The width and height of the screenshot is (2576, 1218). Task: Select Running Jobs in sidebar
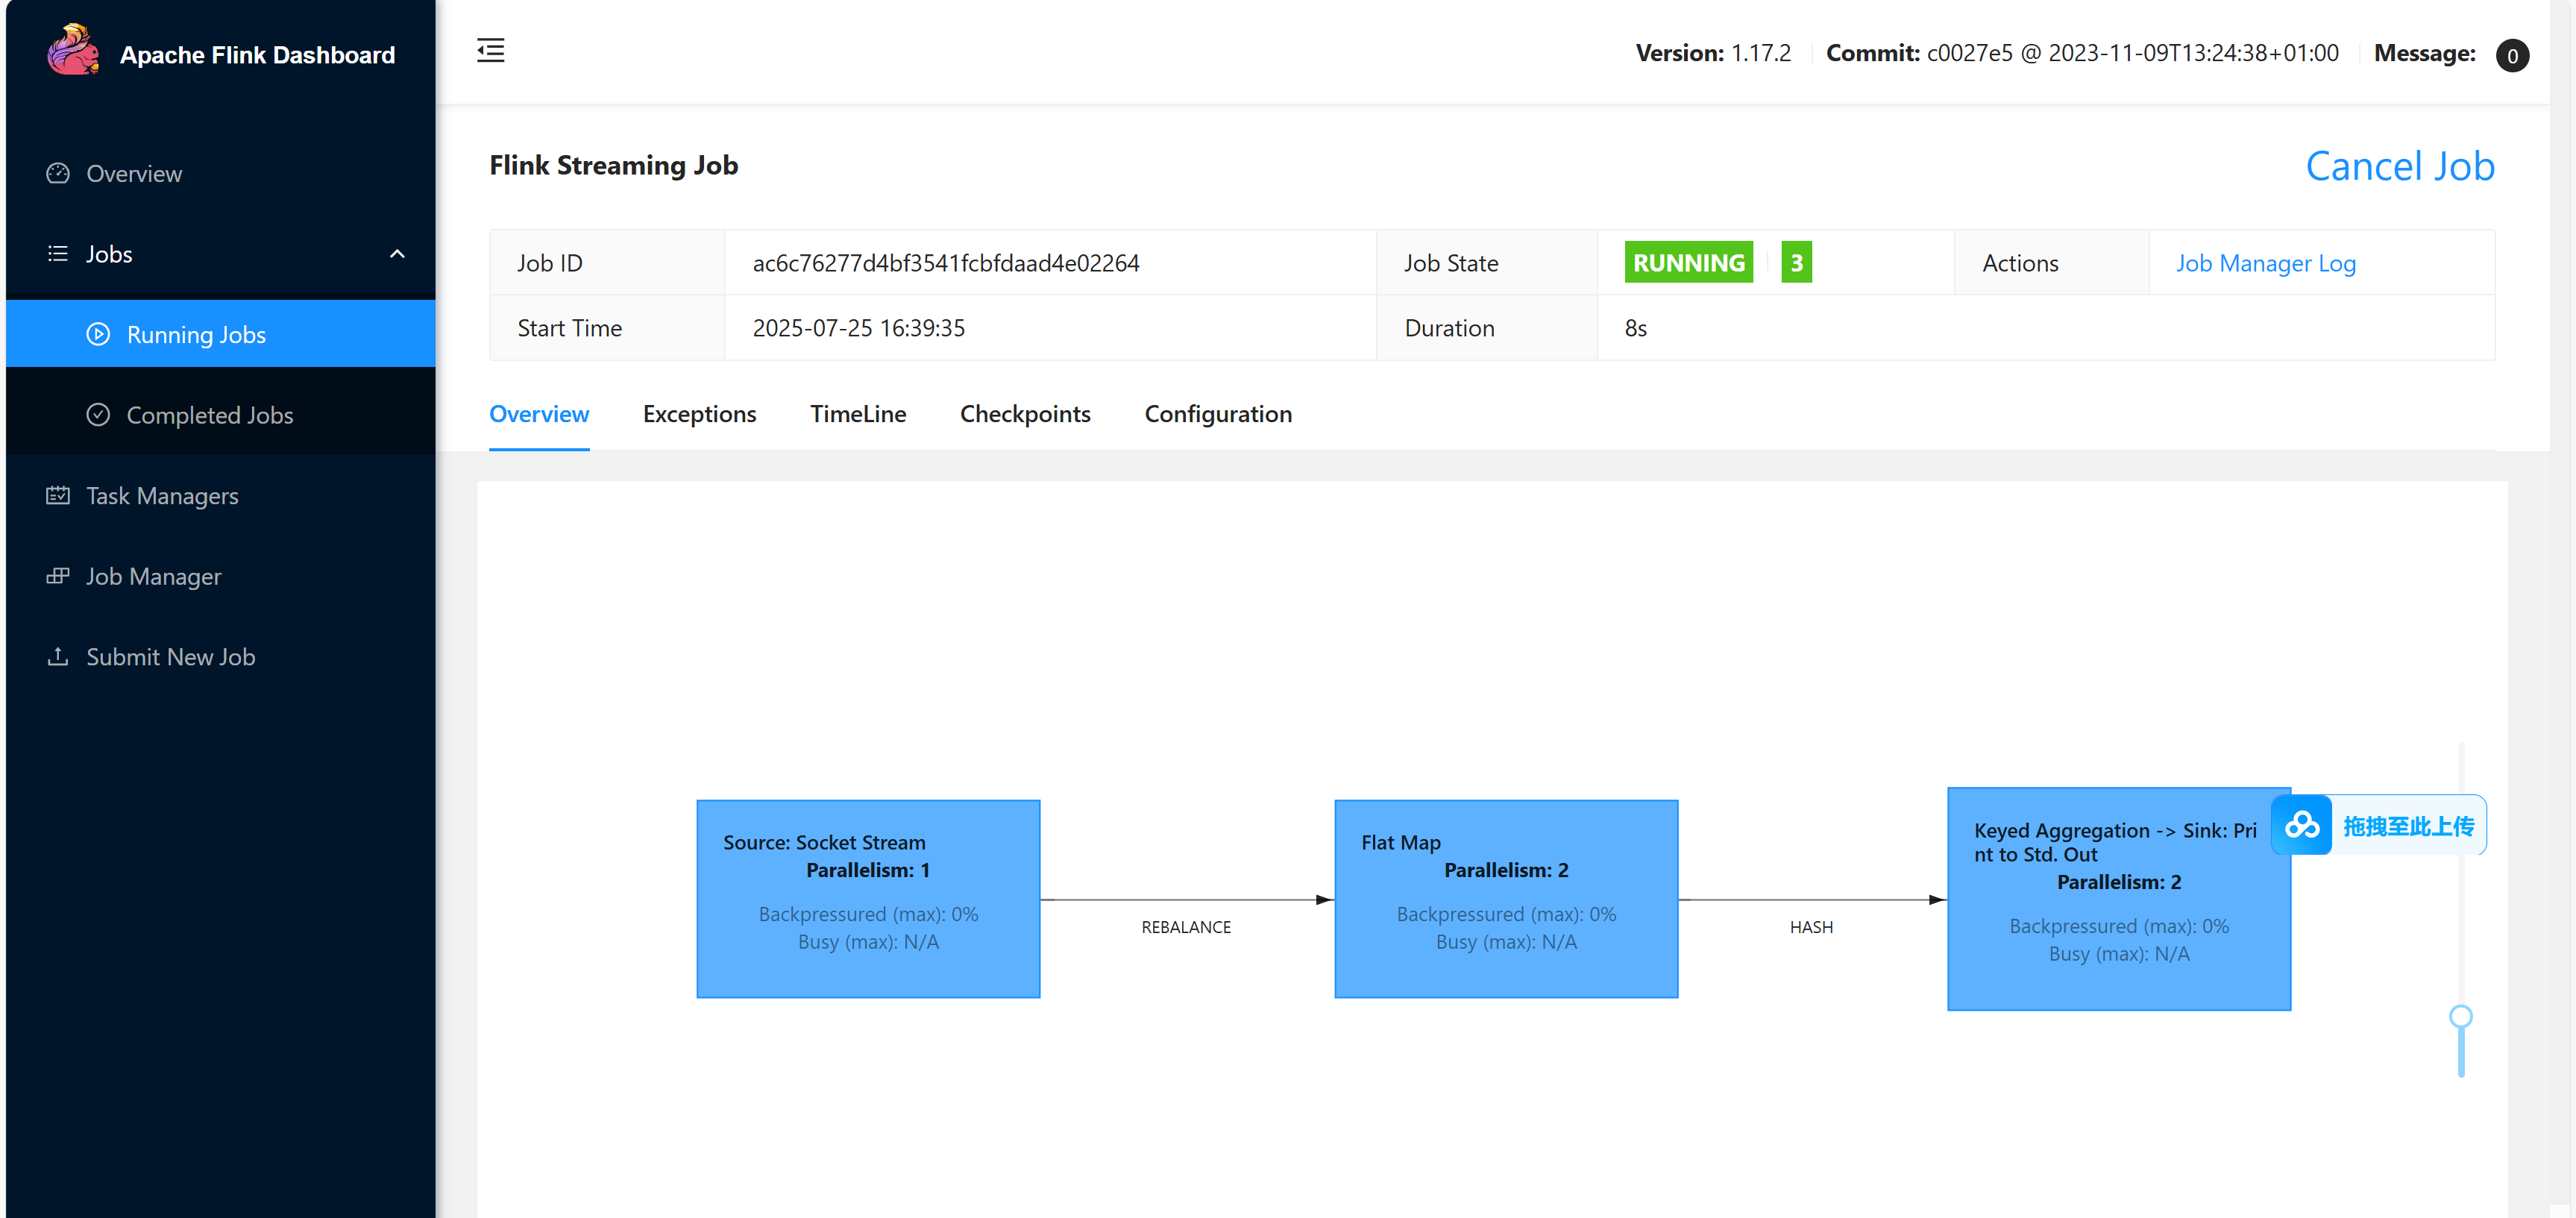pyautogui.click(x=221, y=334)
